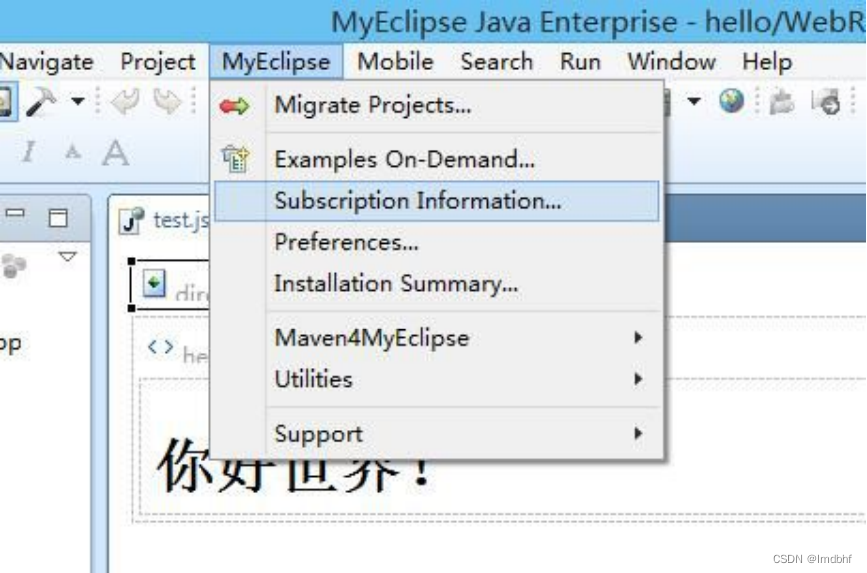The width and height of the screenshot is (867, 573).
Task: Click the redo forward arrow icon
Action: pyautogui.click(x=167, y=102)
